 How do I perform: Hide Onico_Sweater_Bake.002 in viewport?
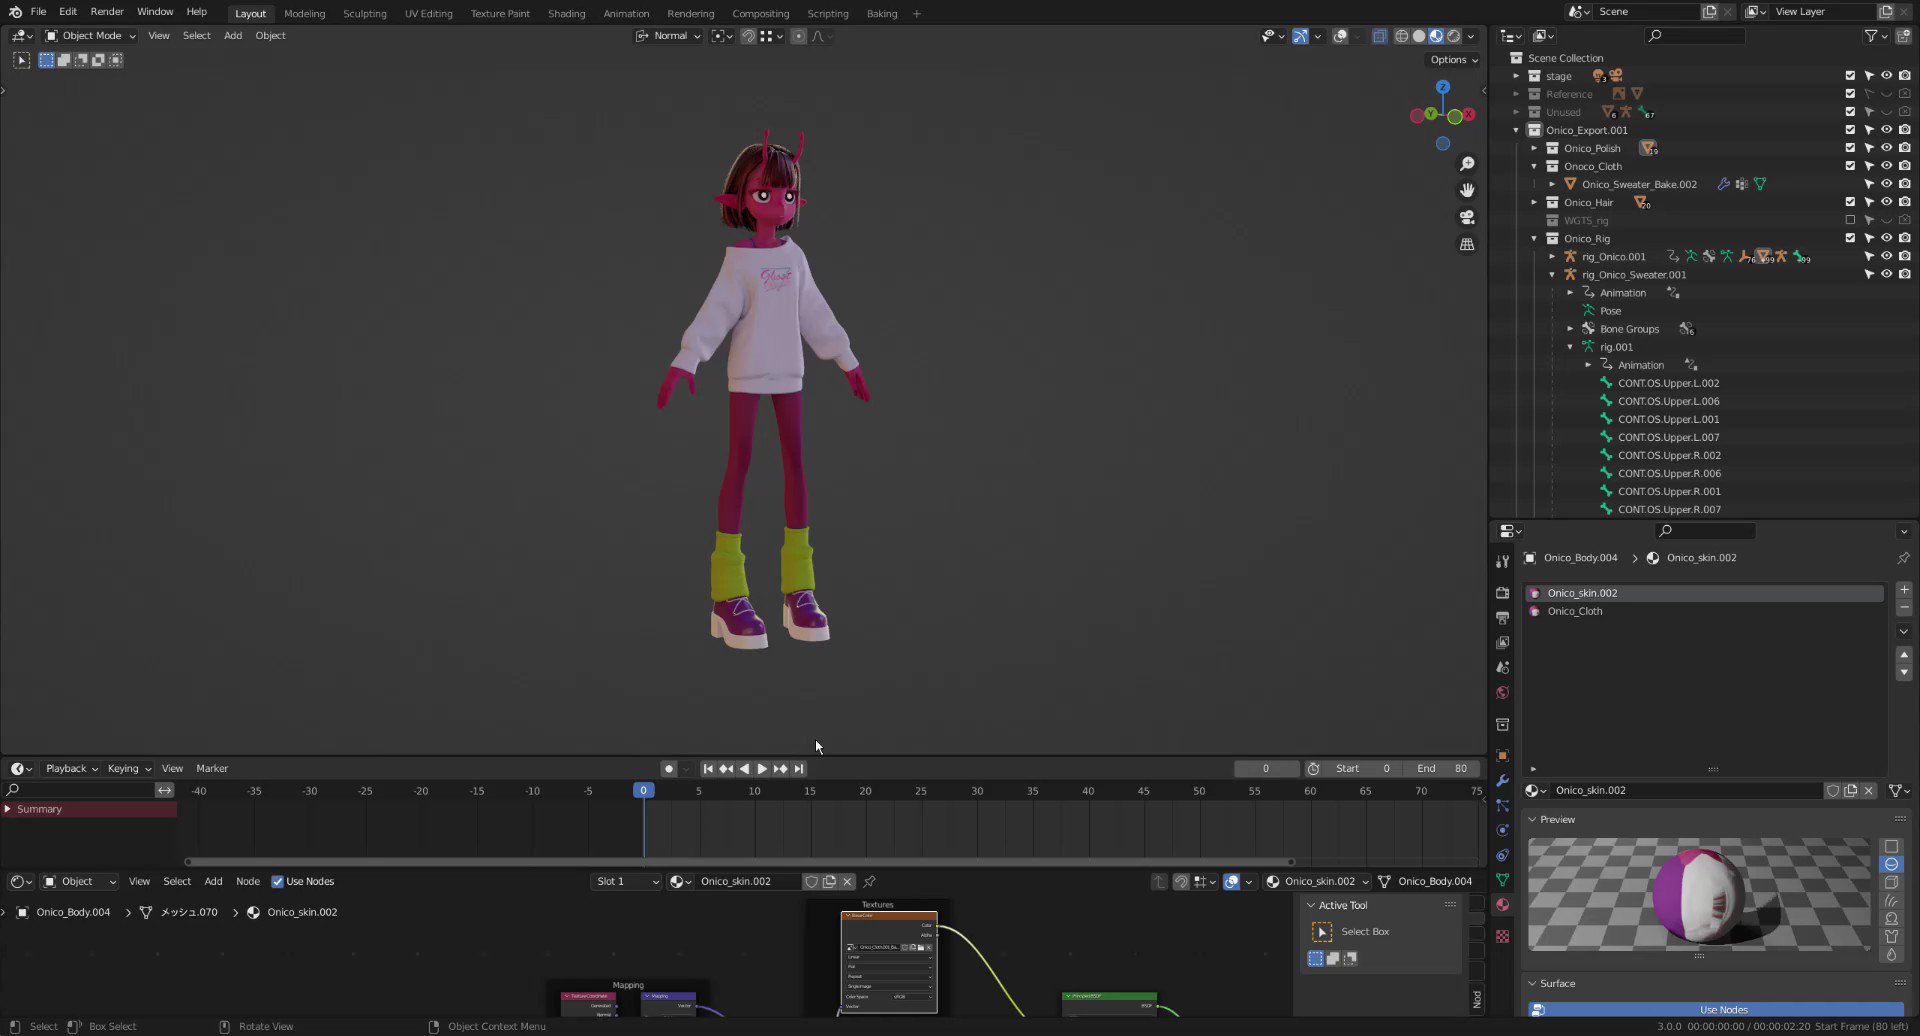tap(1887, 184)
